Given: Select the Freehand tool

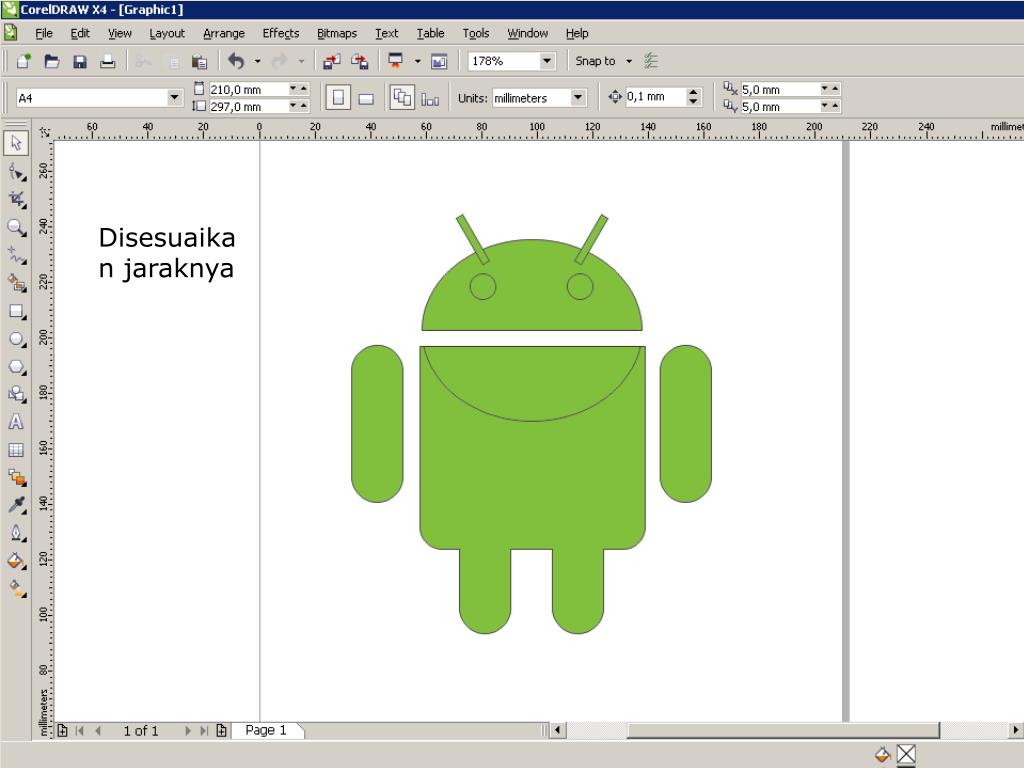Looking at the screenshot, I should point(16,255).
